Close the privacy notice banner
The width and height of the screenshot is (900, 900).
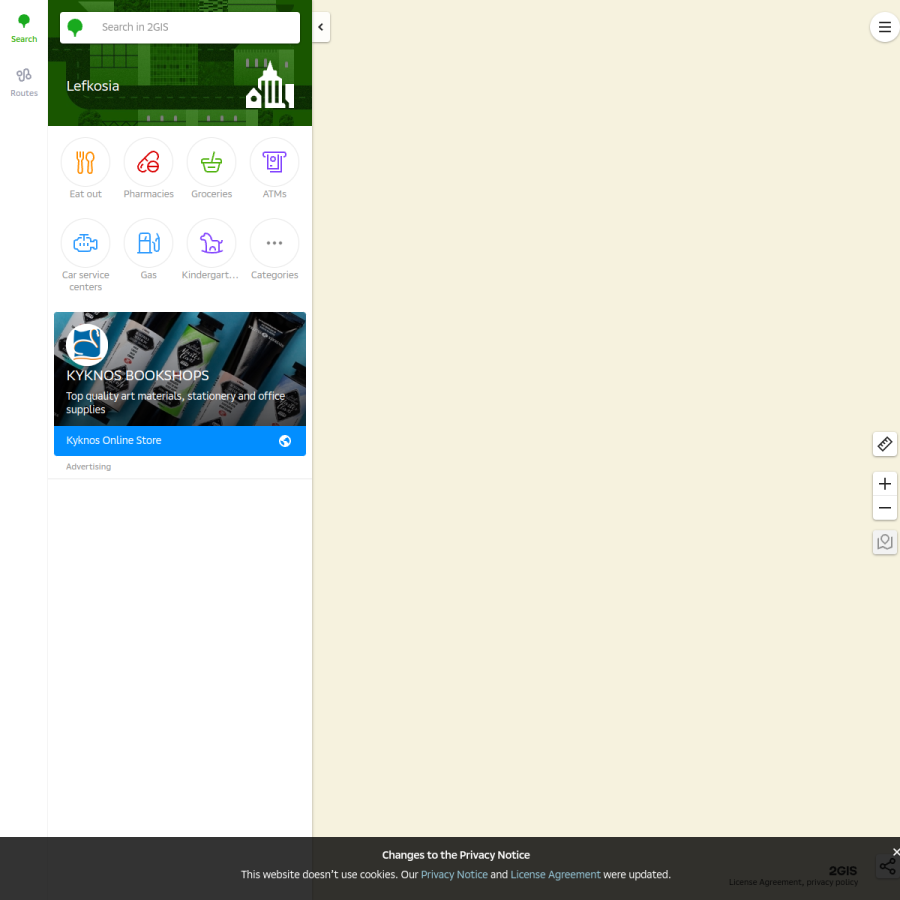click(x=895, y=852)
